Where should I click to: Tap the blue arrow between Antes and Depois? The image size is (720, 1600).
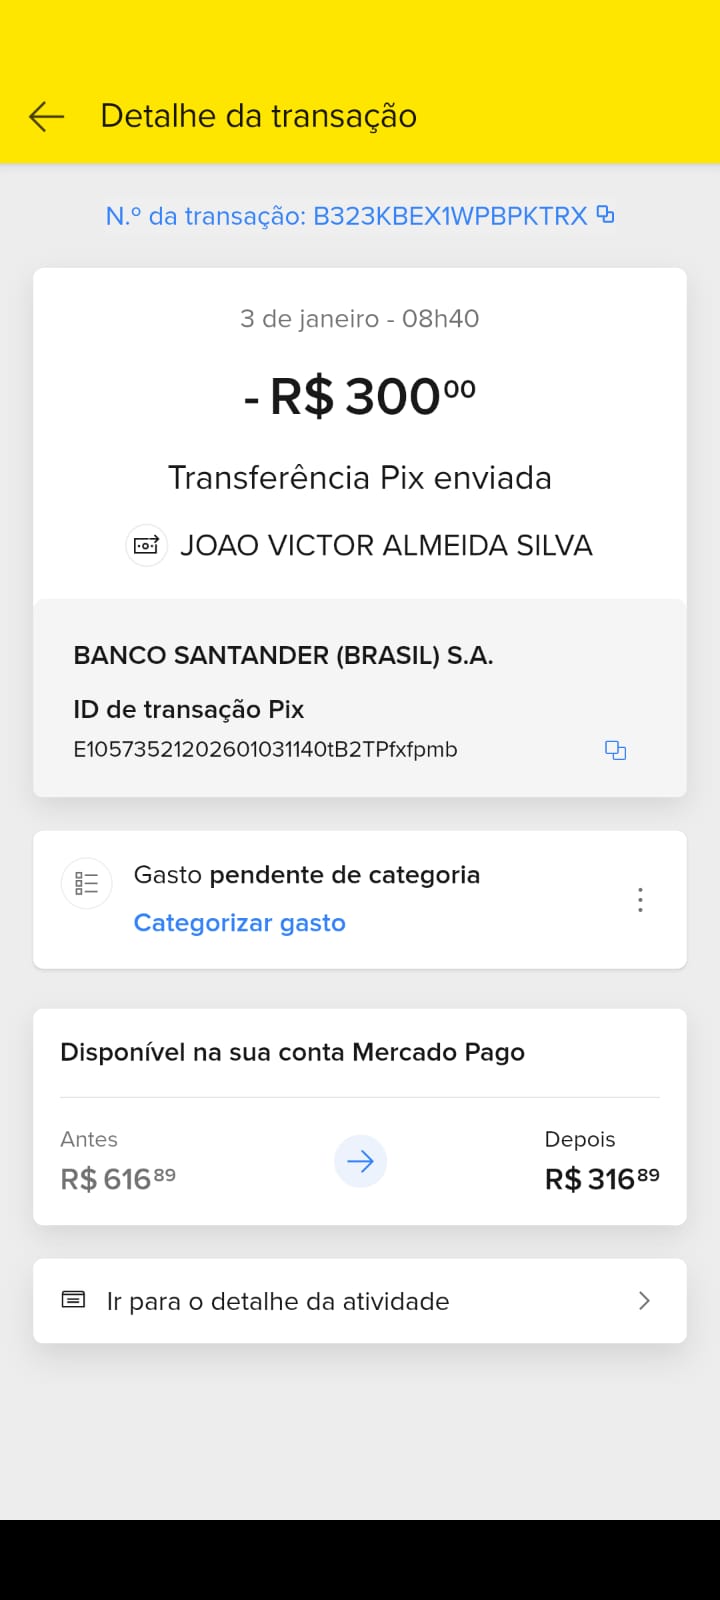[360, 1161]
